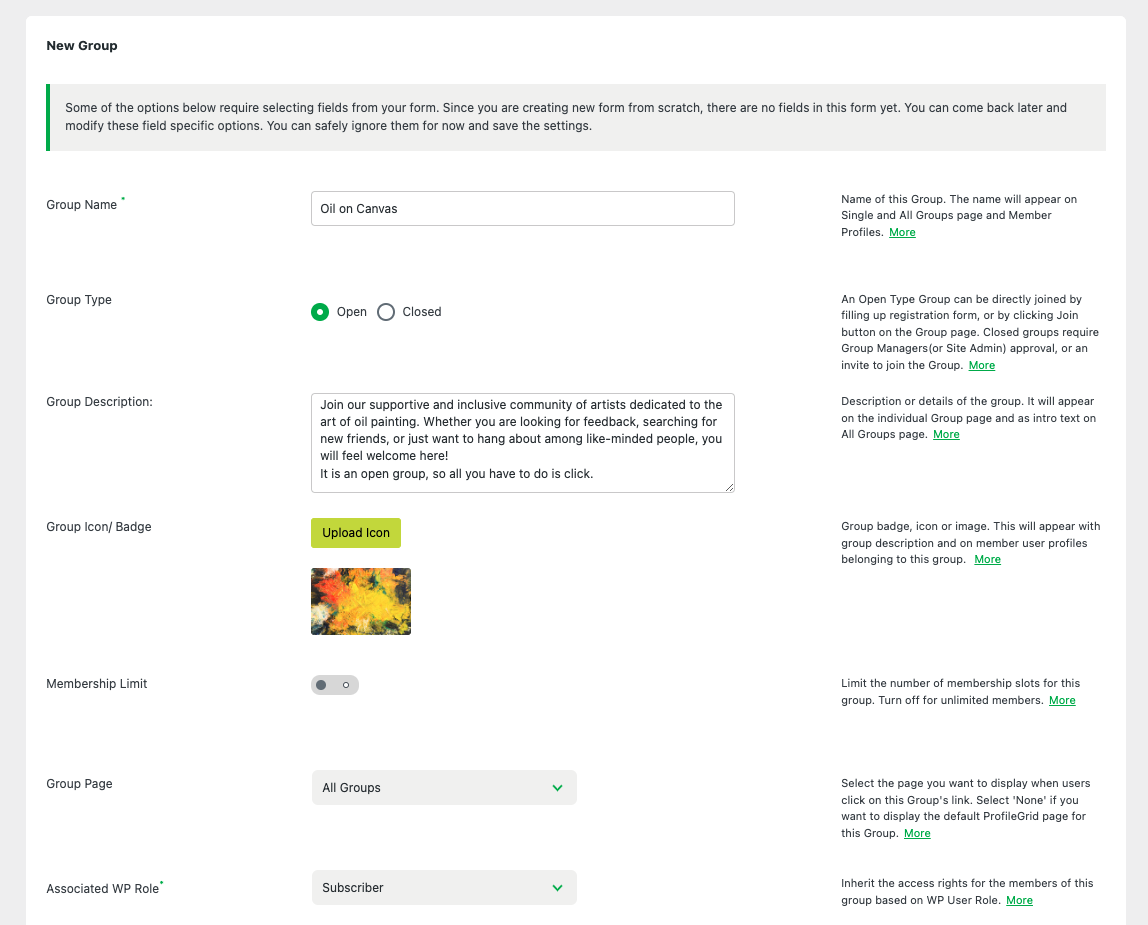Open More link for Group Name help
The image size is (1148, 925).
tap(902, 232)
